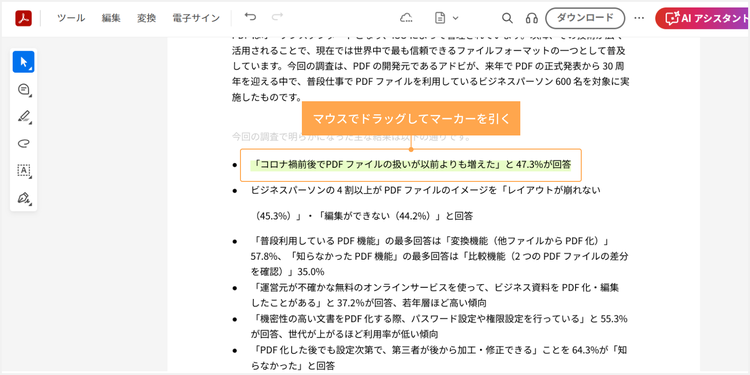750x375 pixels.
Task: Click the headphones read aloud icon
Action: [x=531, y=18]
